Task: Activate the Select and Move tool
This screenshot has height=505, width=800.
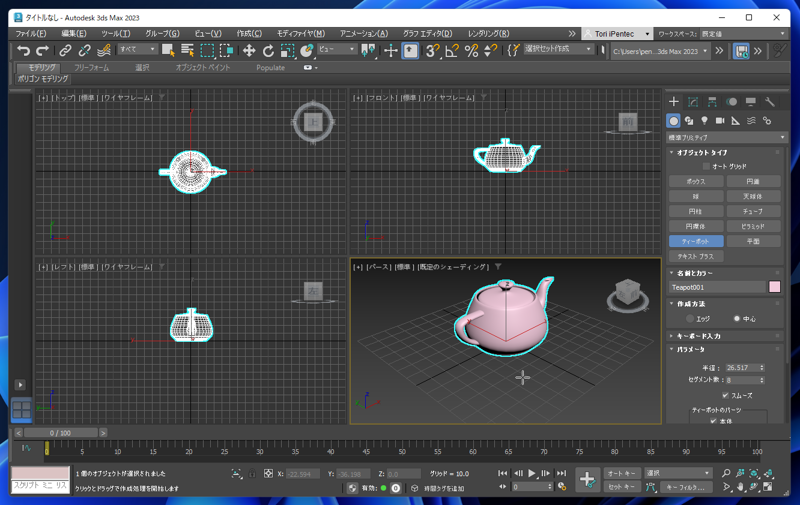Action: 248,50
